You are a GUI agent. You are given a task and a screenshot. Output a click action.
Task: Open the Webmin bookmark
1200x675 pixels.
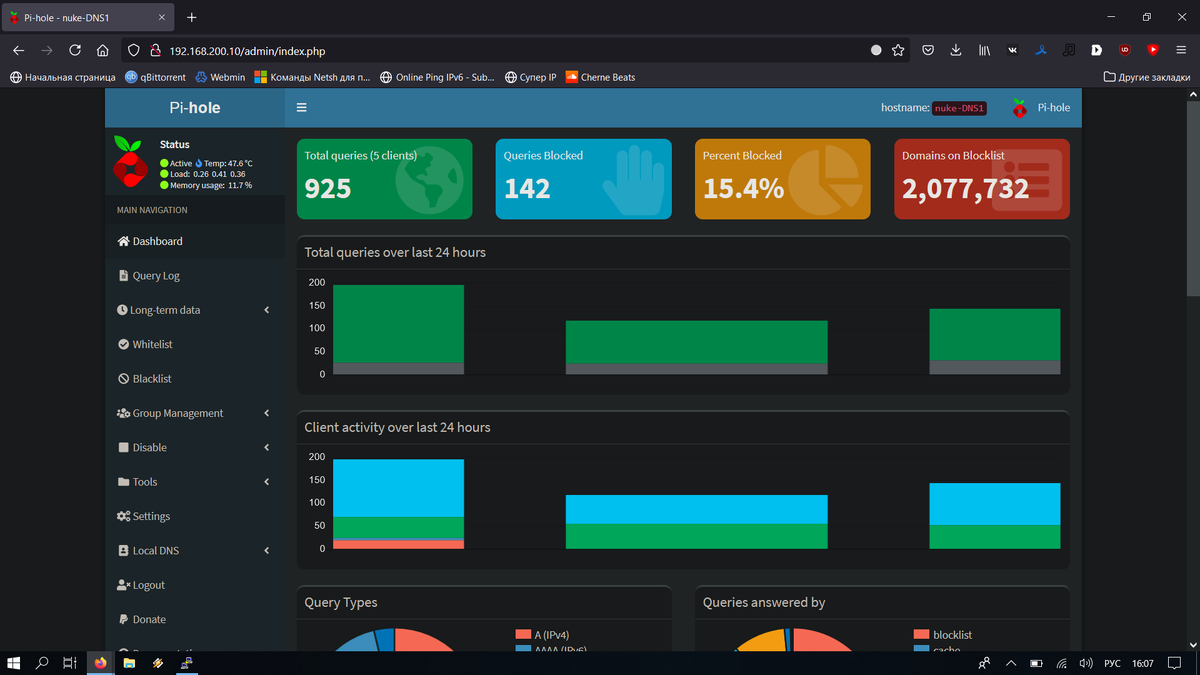point(220,77)
